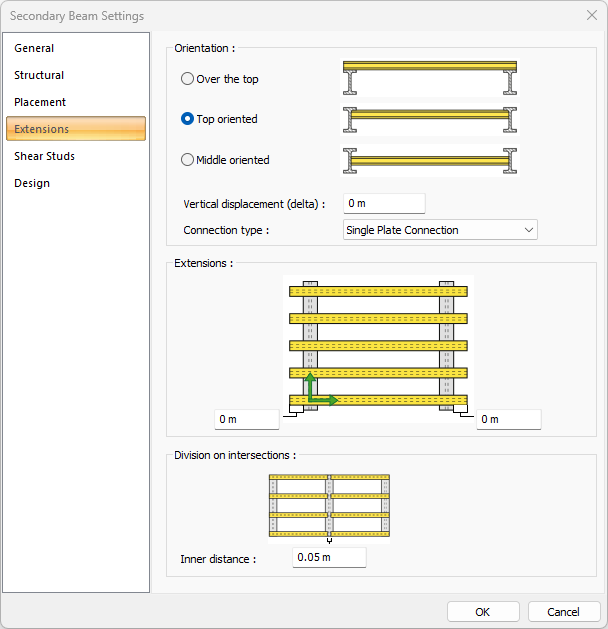Viewport: 608px width, 629px height.
Task: Enable Middle oriented orientation
Action: [x=188, y=160]
